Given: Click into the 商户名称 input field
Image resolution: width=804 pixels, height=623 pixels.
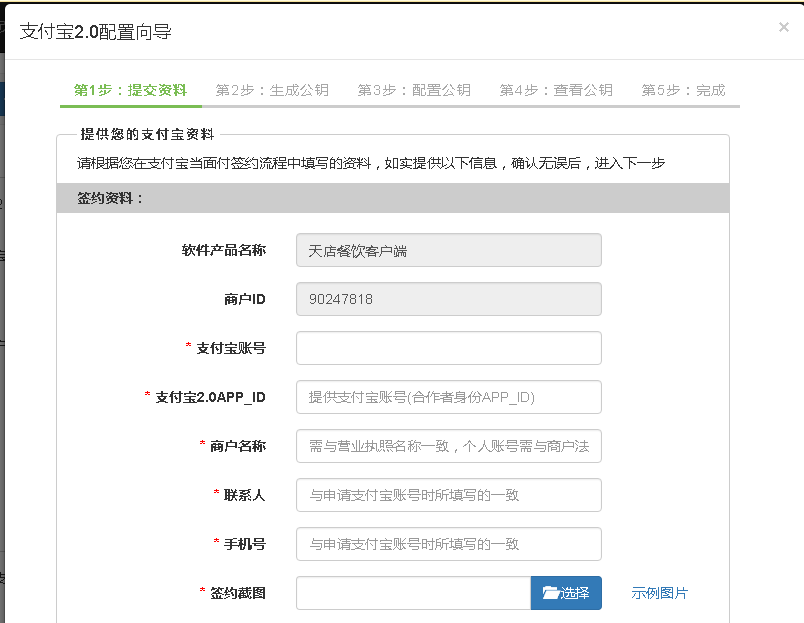Looking at the screenshot, I should [x=449, y=446].
